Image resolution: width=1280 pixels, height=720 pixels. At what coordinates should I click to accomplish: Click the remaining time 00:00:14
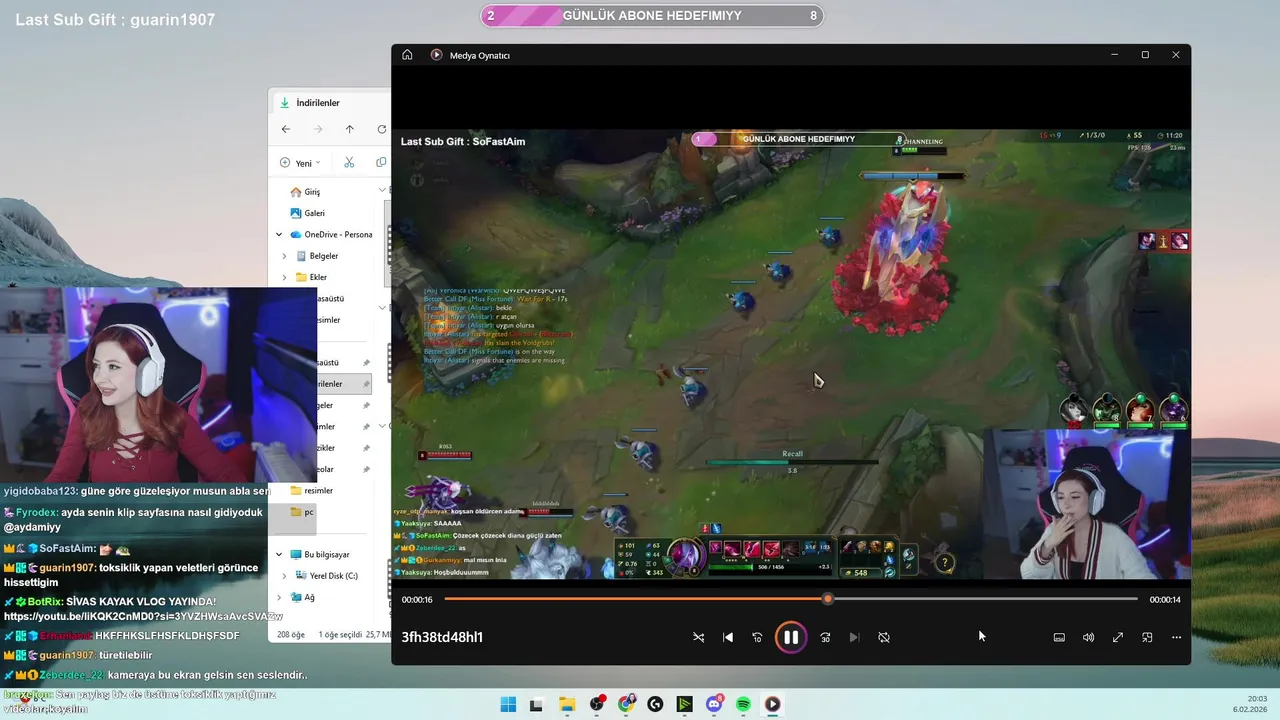[1165, 600]
